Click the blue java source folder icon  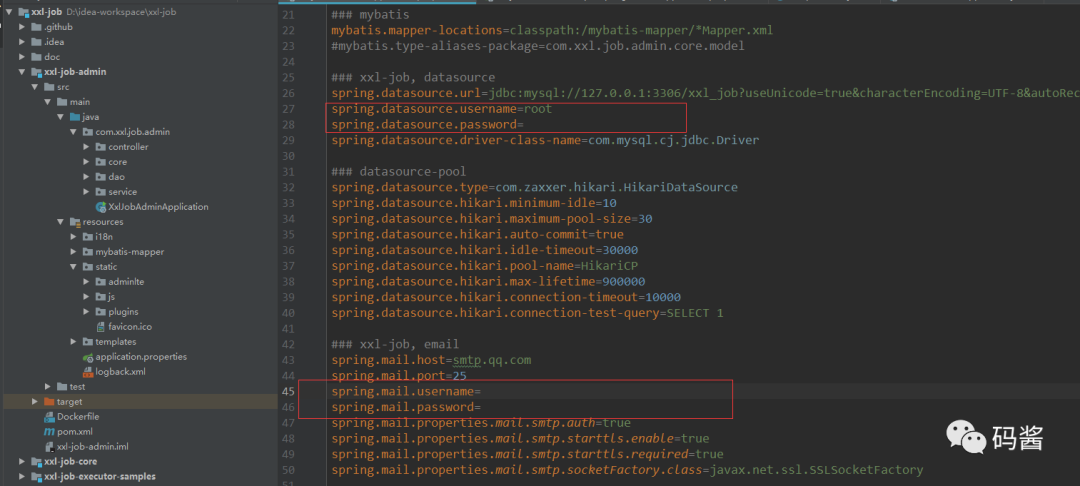(x=75, y=117)
